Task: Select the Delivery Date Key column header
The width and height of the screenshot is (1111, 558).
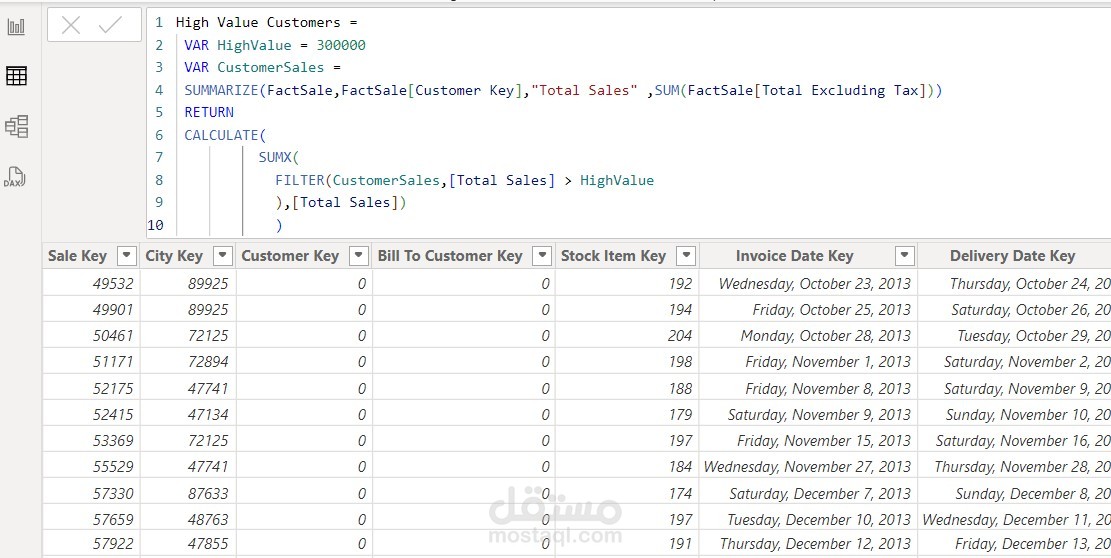Action: tap(1012, 256)
